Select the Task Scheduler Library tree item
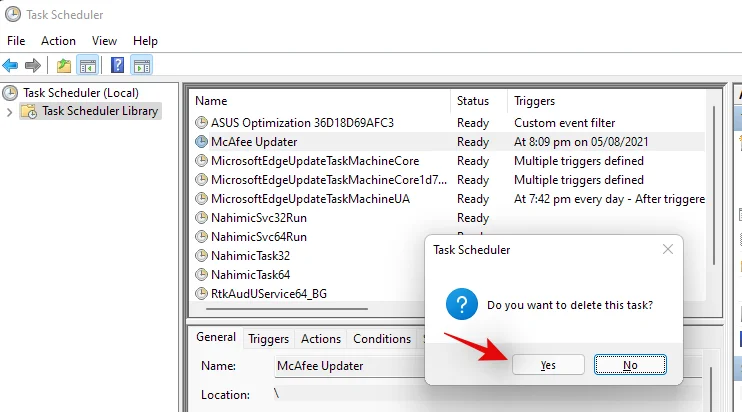 (x=100, y=111)
